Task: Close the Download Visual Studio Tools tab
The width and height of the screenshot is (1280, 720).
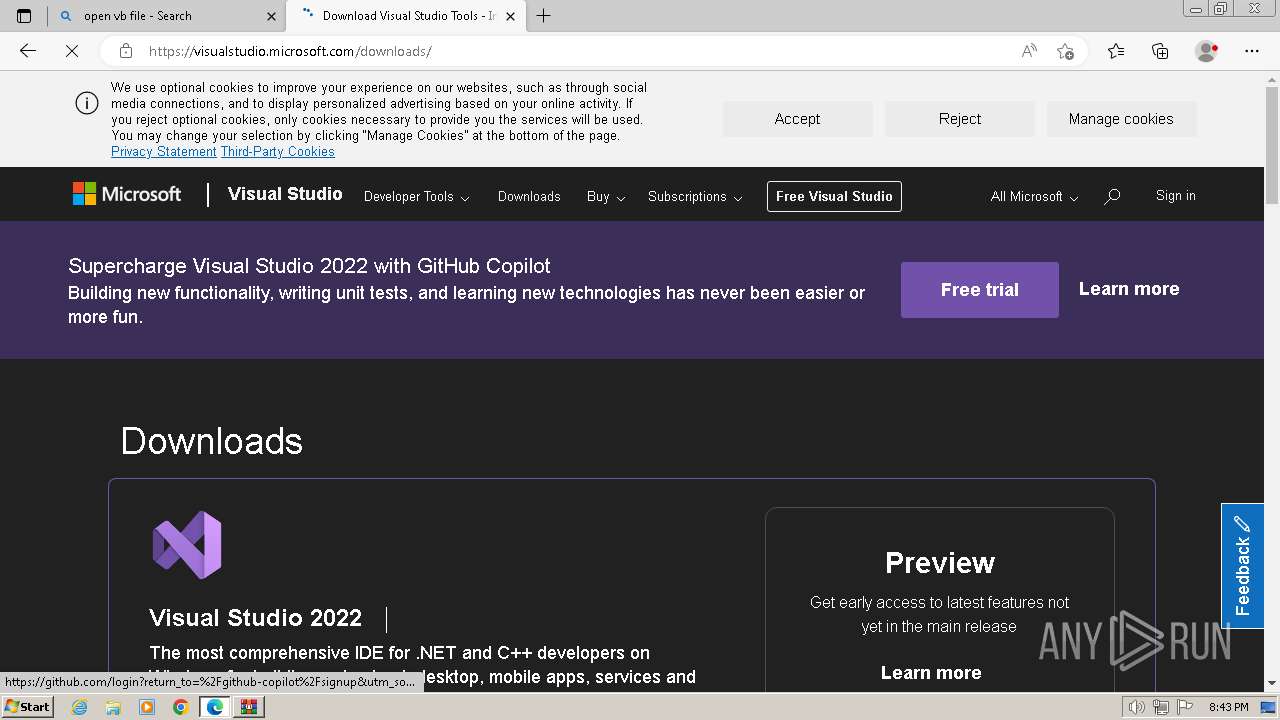Action: point(511,16)
